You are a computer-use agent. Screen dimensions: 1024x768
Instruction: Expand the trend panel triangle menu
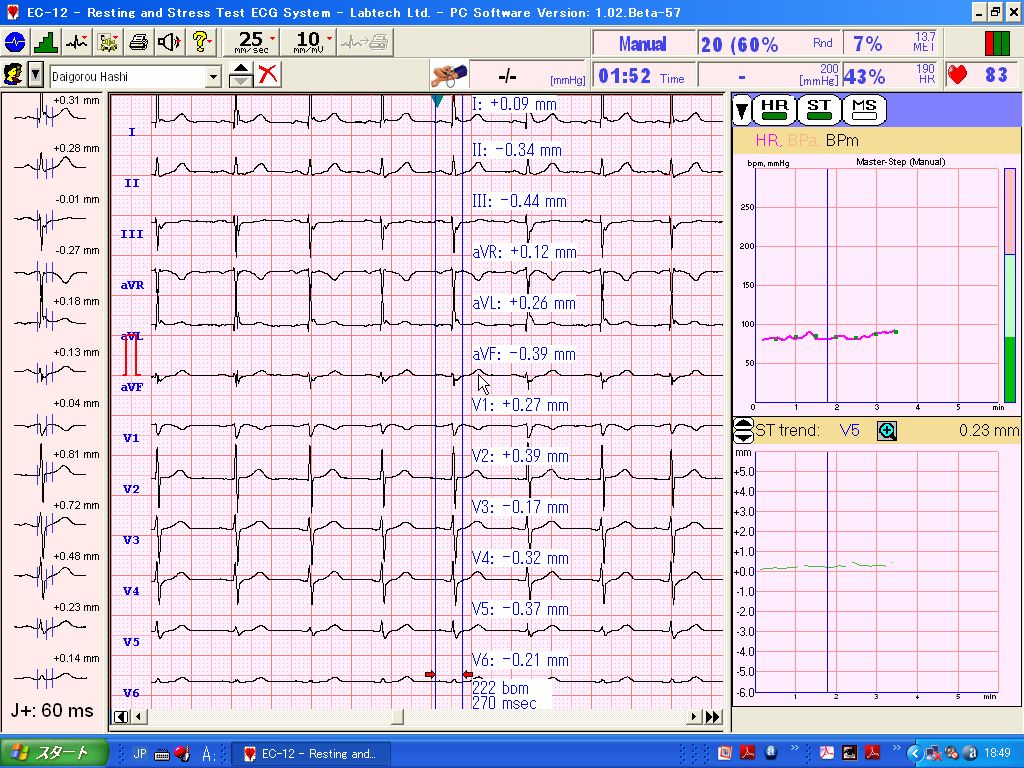point(741,110)
